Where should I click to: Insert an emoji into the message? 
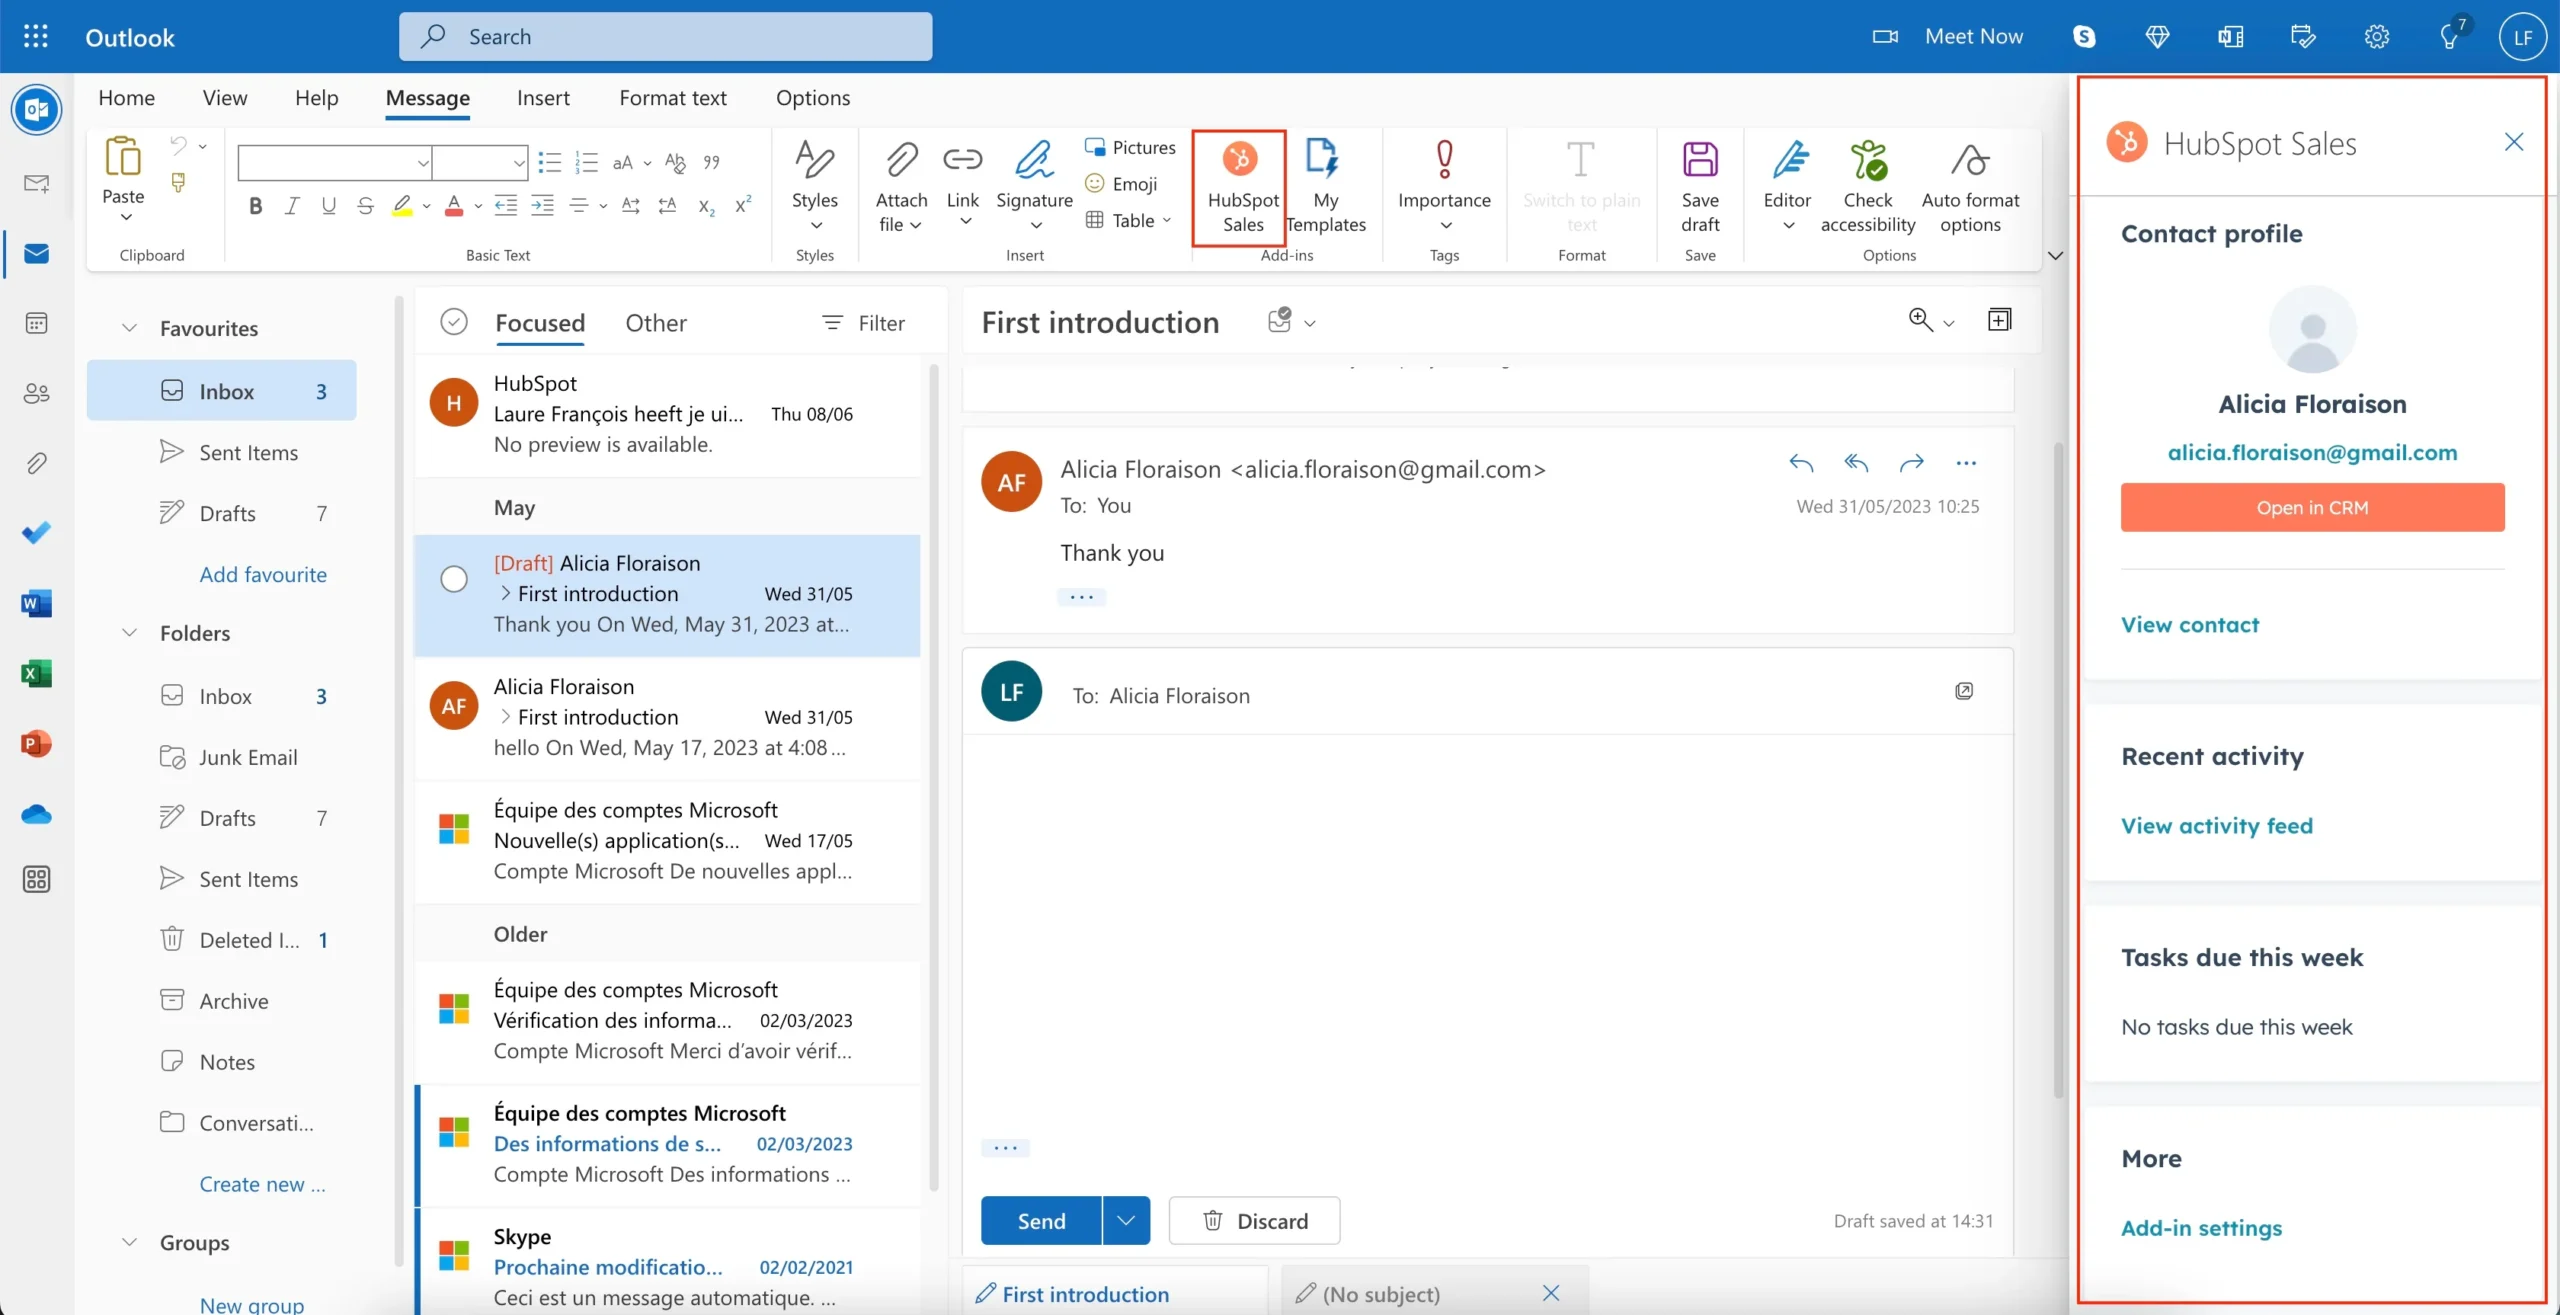1124,184
